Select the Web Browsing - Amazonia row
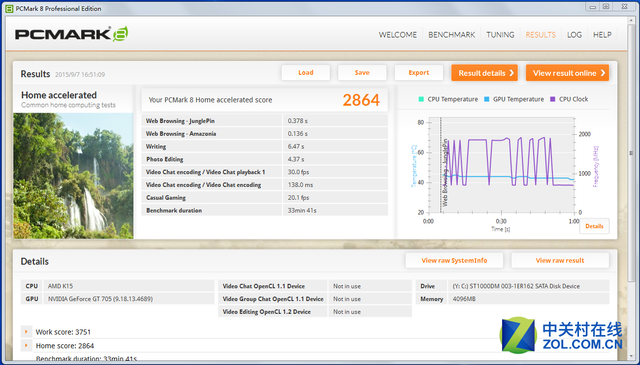The image size is (640, 365). [264, 134]
